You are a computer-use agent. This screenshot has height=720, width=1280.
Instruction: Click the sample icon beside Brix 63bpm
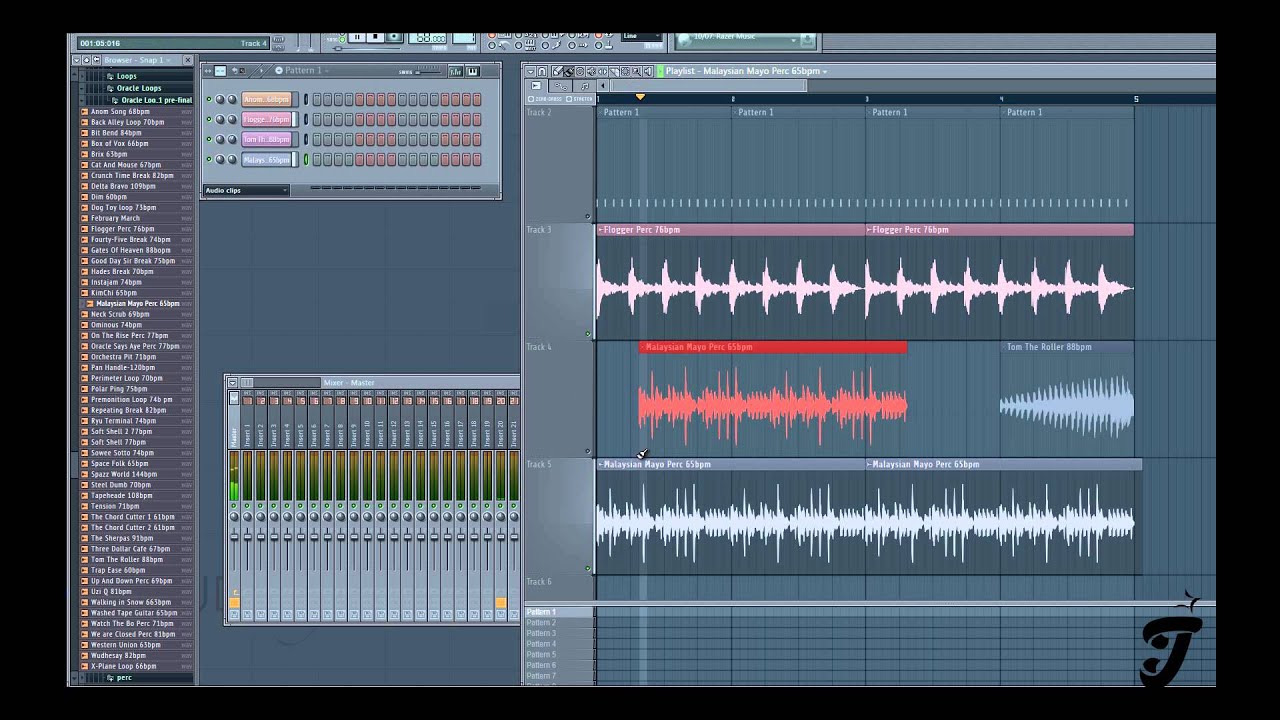[x=85, y=154]
